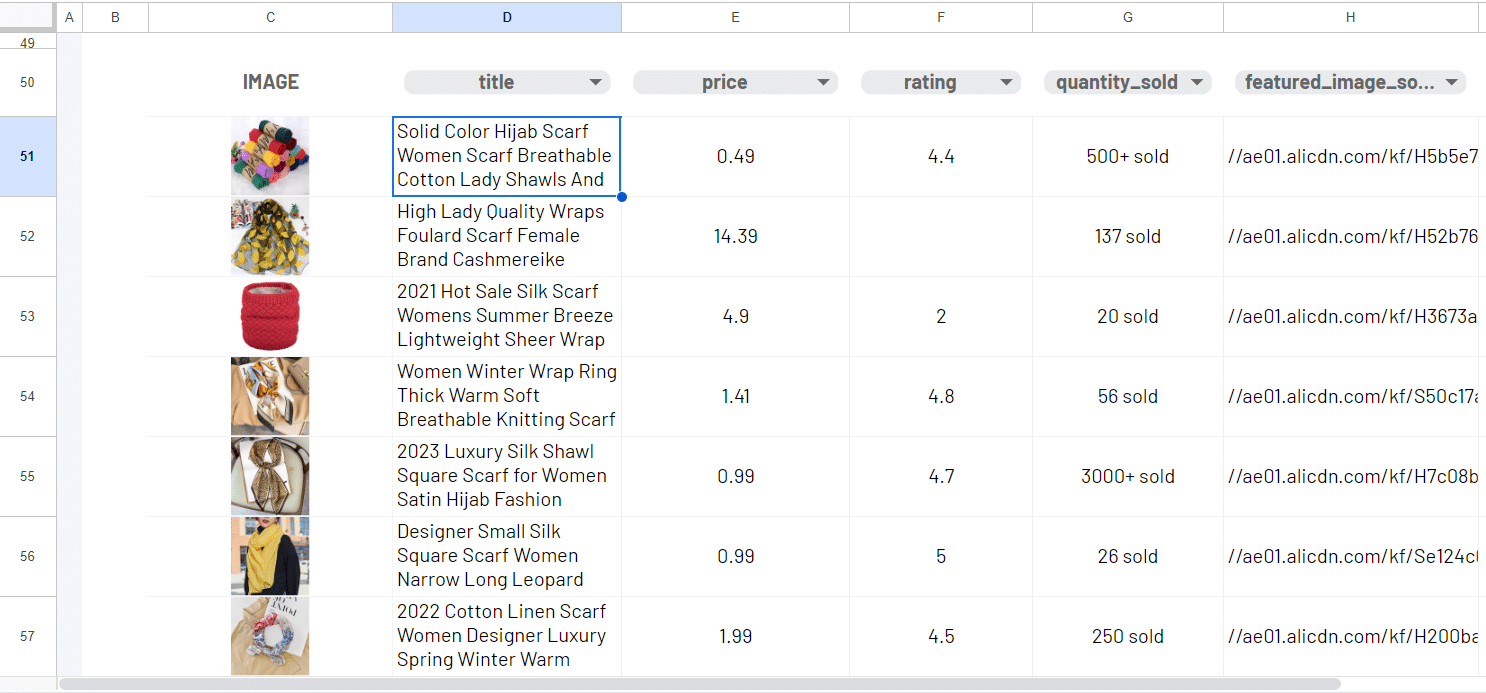Image resolution: width=1486 pixels, height=693 pixels.
Task: Select the leopard print silk scarf image
Action: 270,476
